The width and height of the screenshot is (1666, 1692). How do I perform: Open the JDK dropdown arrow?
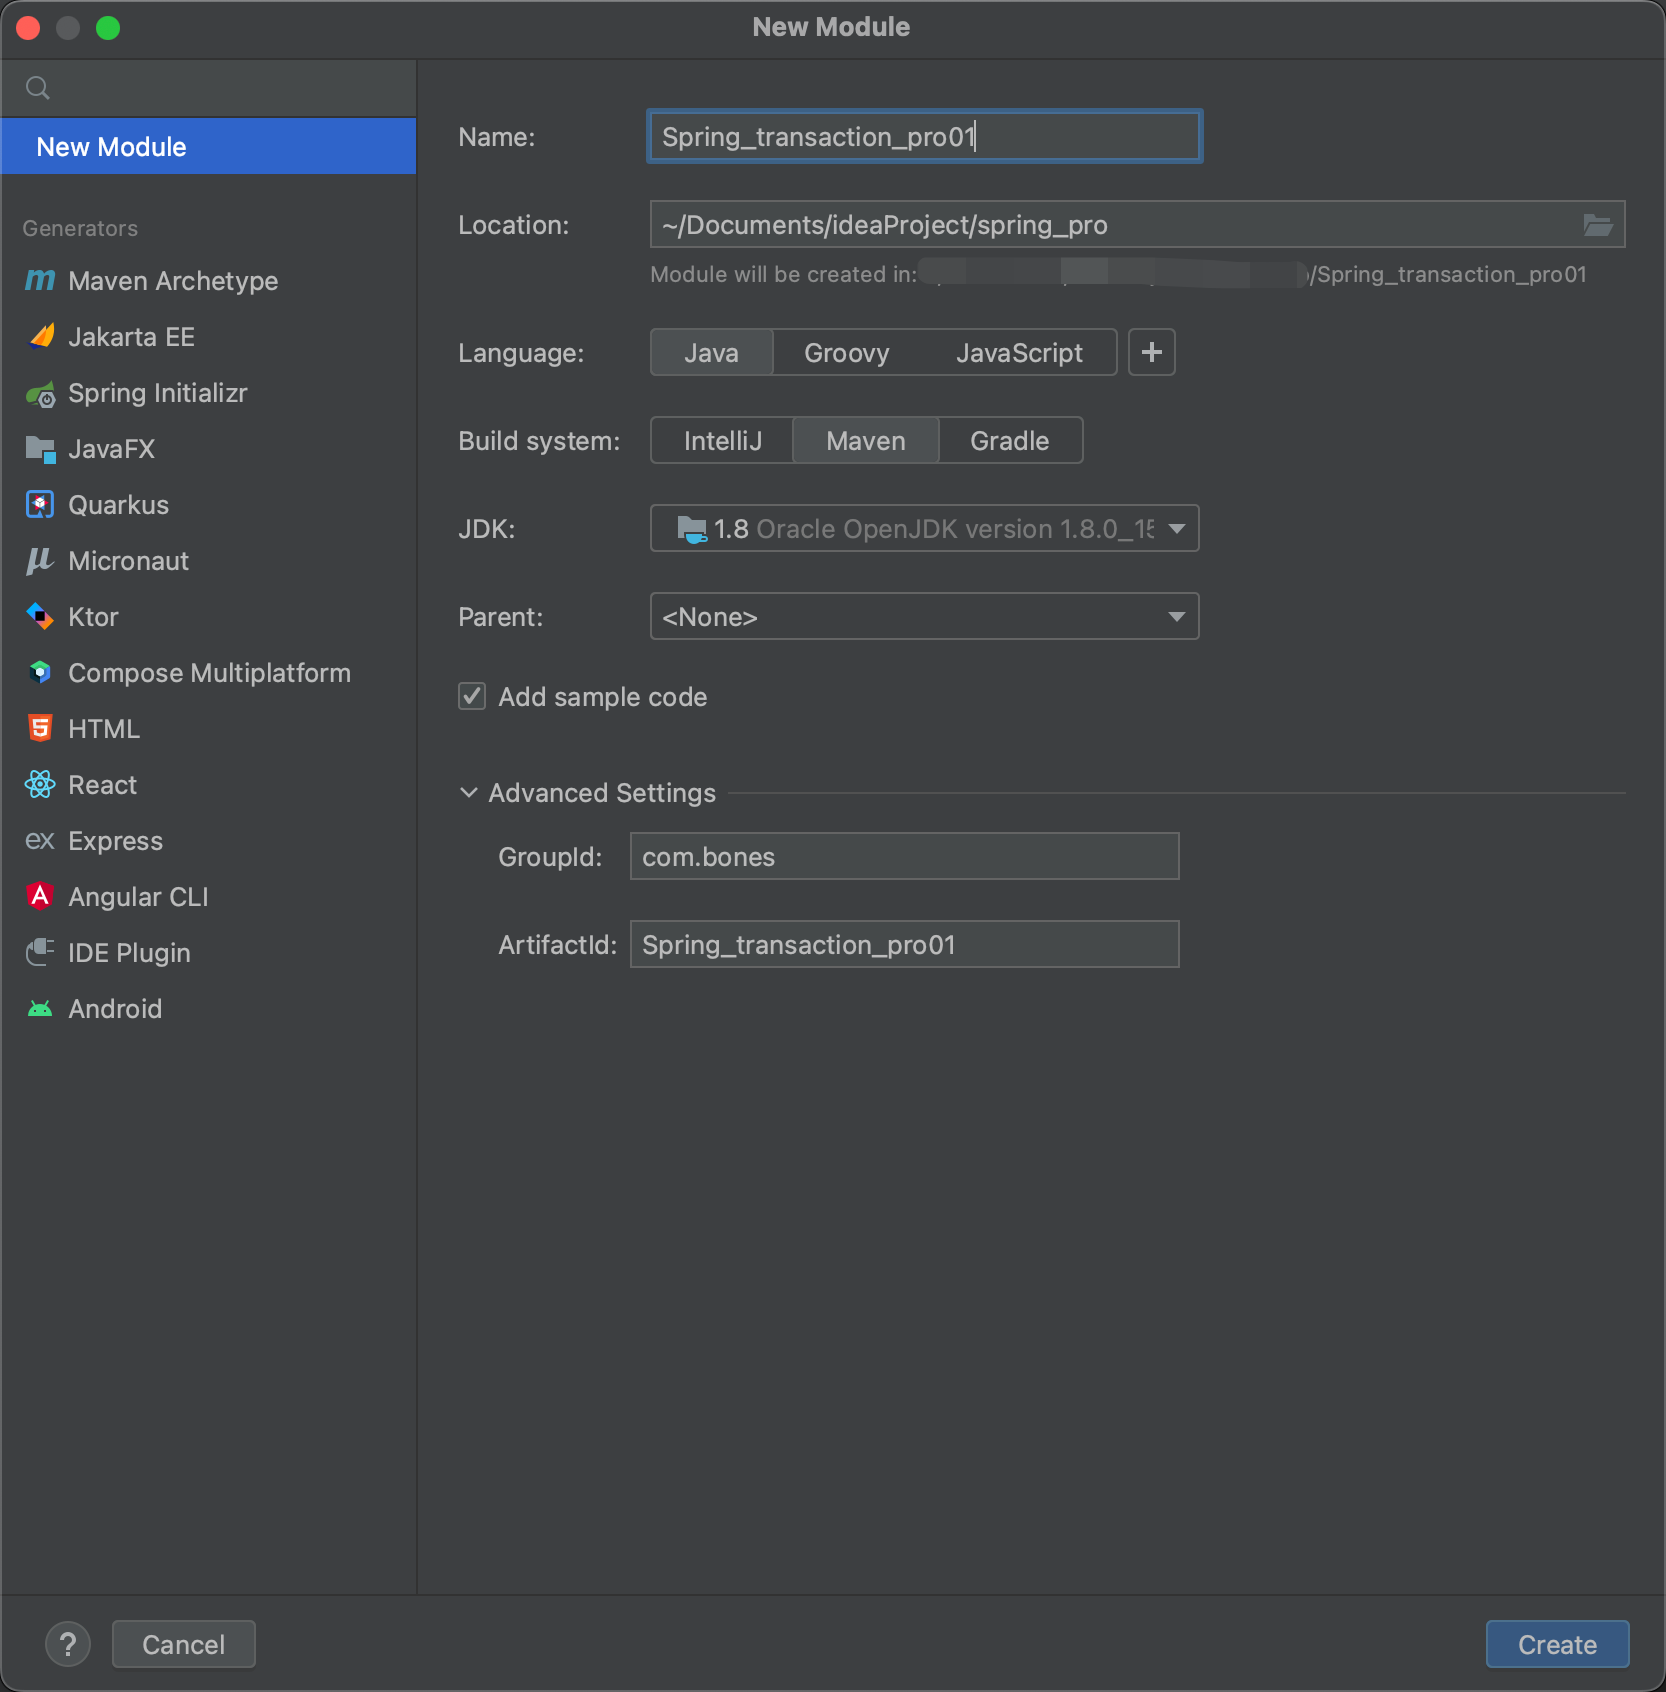pos(1177,529)
